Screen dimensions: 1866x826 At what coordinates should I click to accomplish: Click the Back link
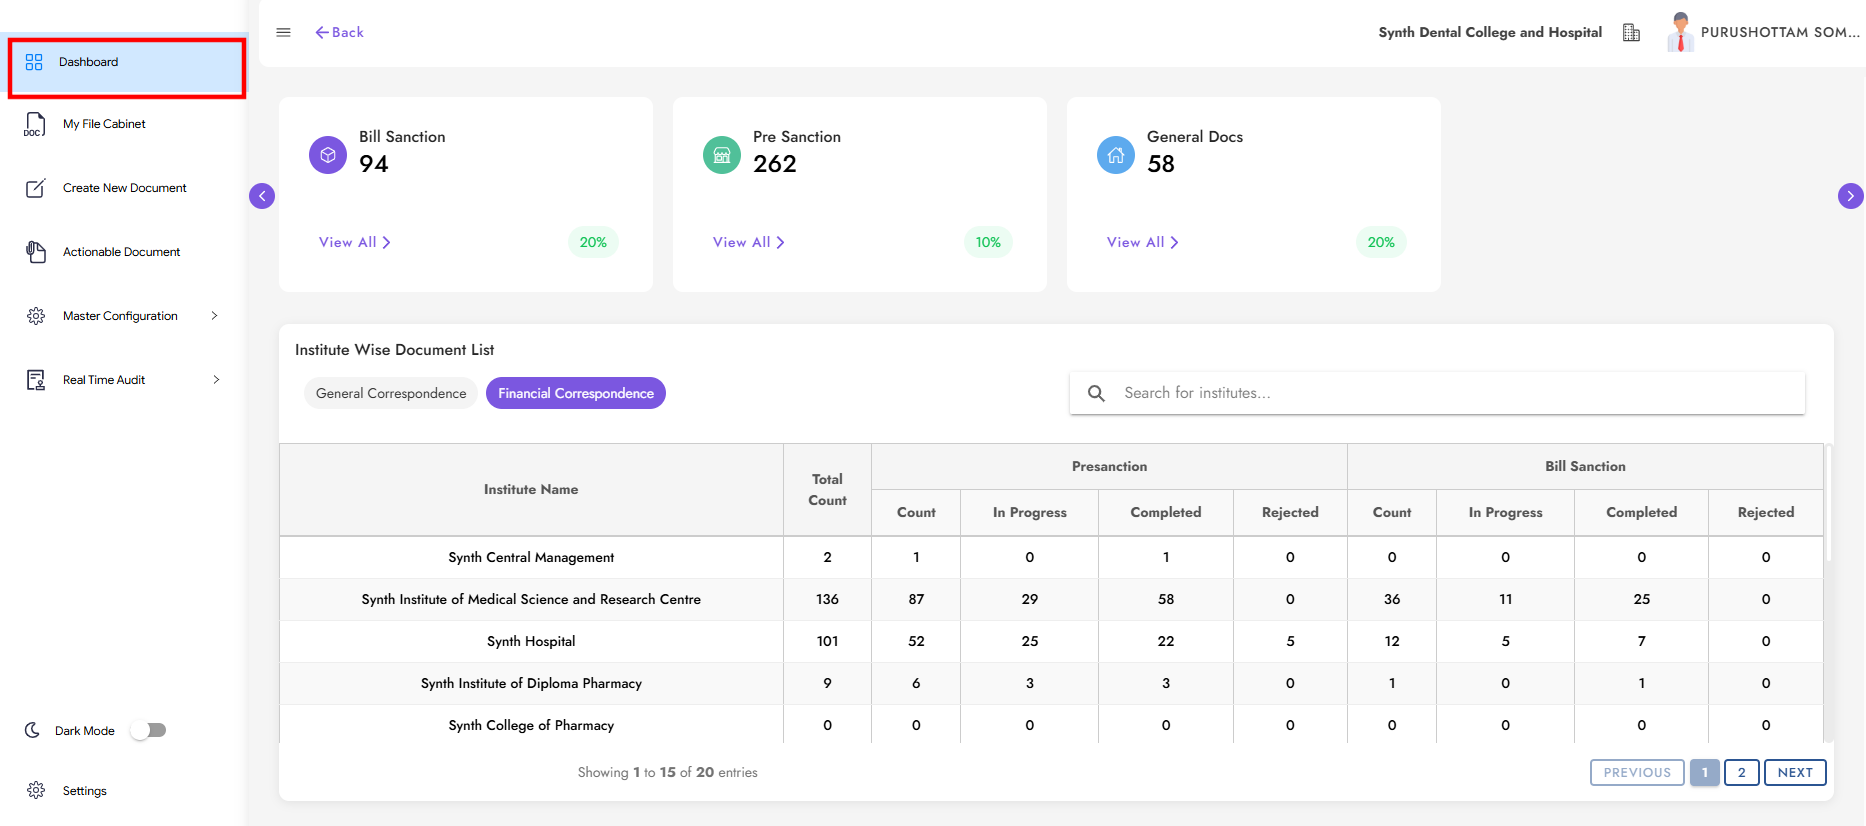340,32
